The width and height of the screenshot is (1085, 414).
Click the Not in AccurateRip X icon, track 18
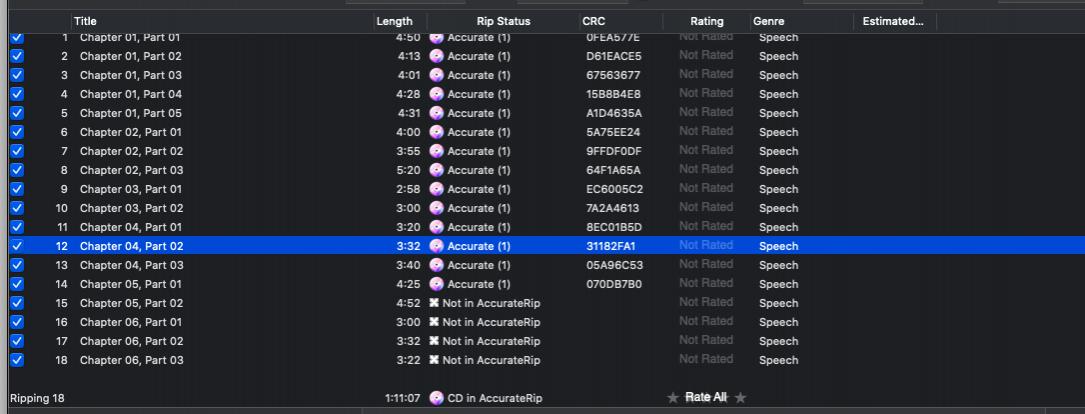pos(434,360)
